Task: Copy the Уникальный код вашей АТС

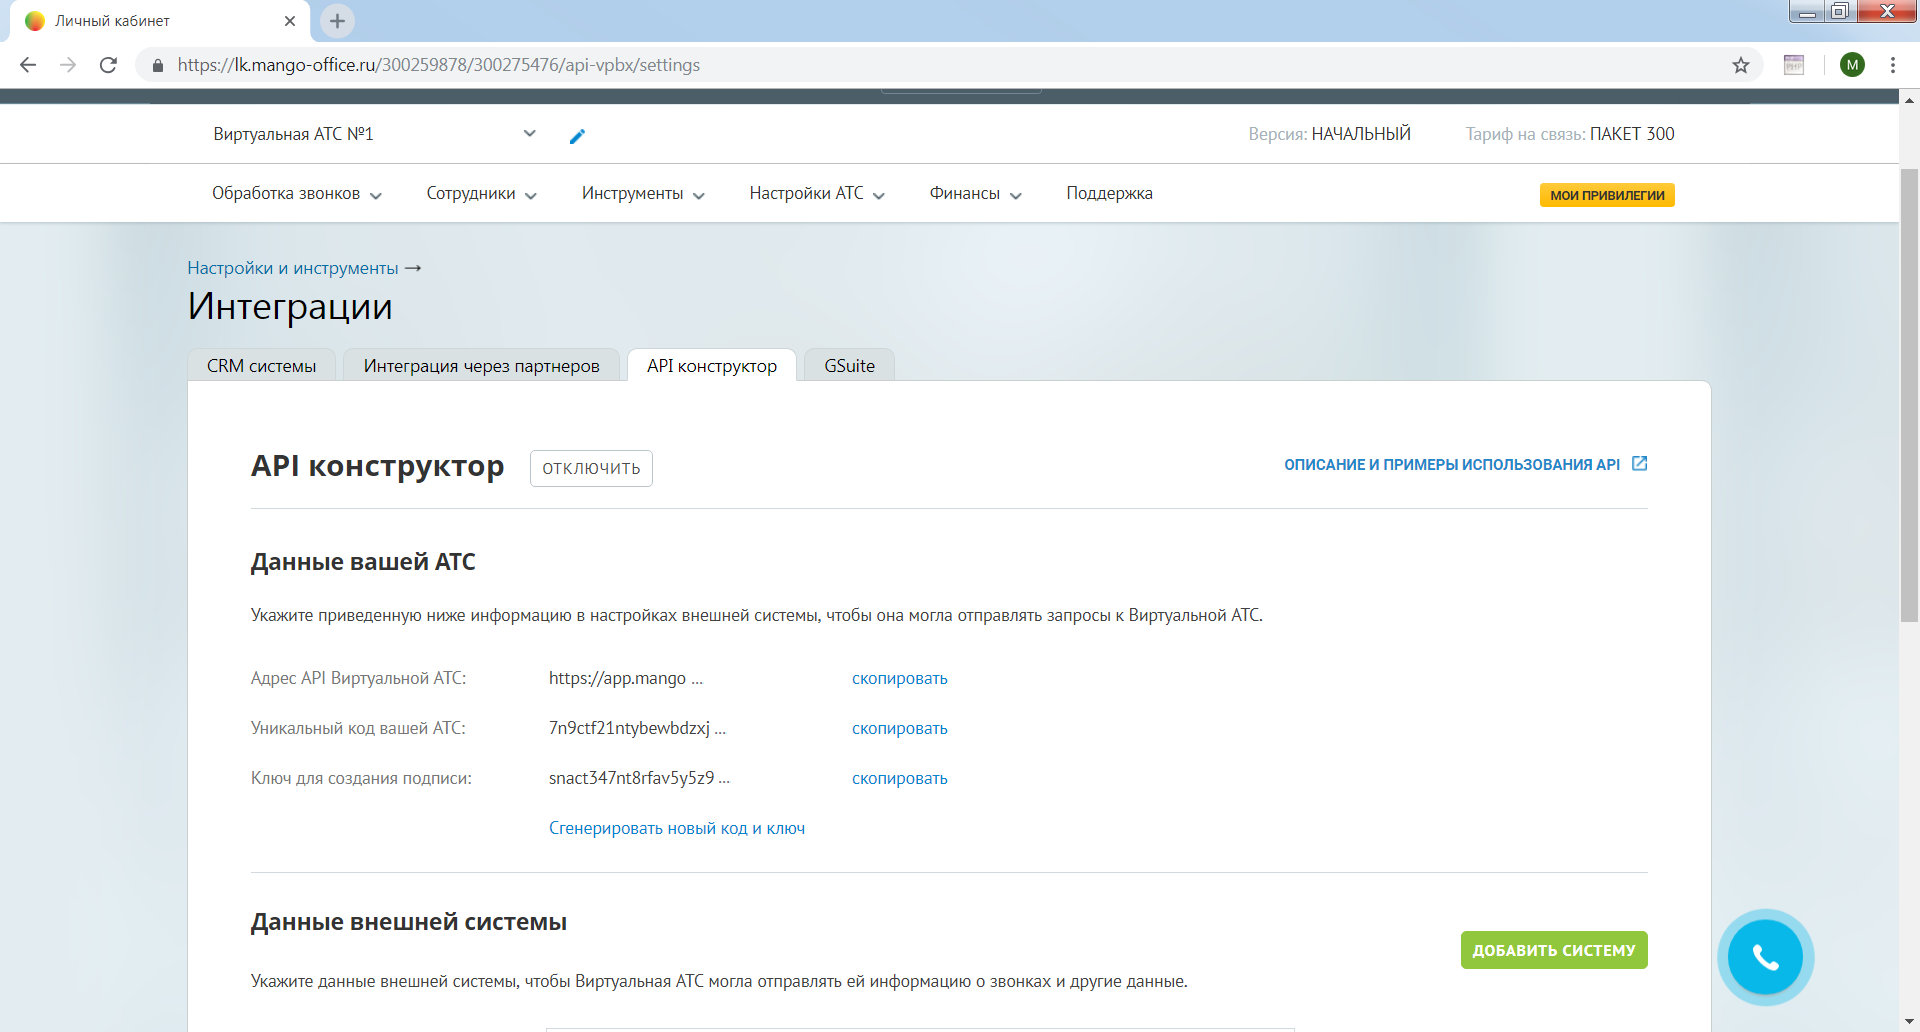Action: (899, 728)
